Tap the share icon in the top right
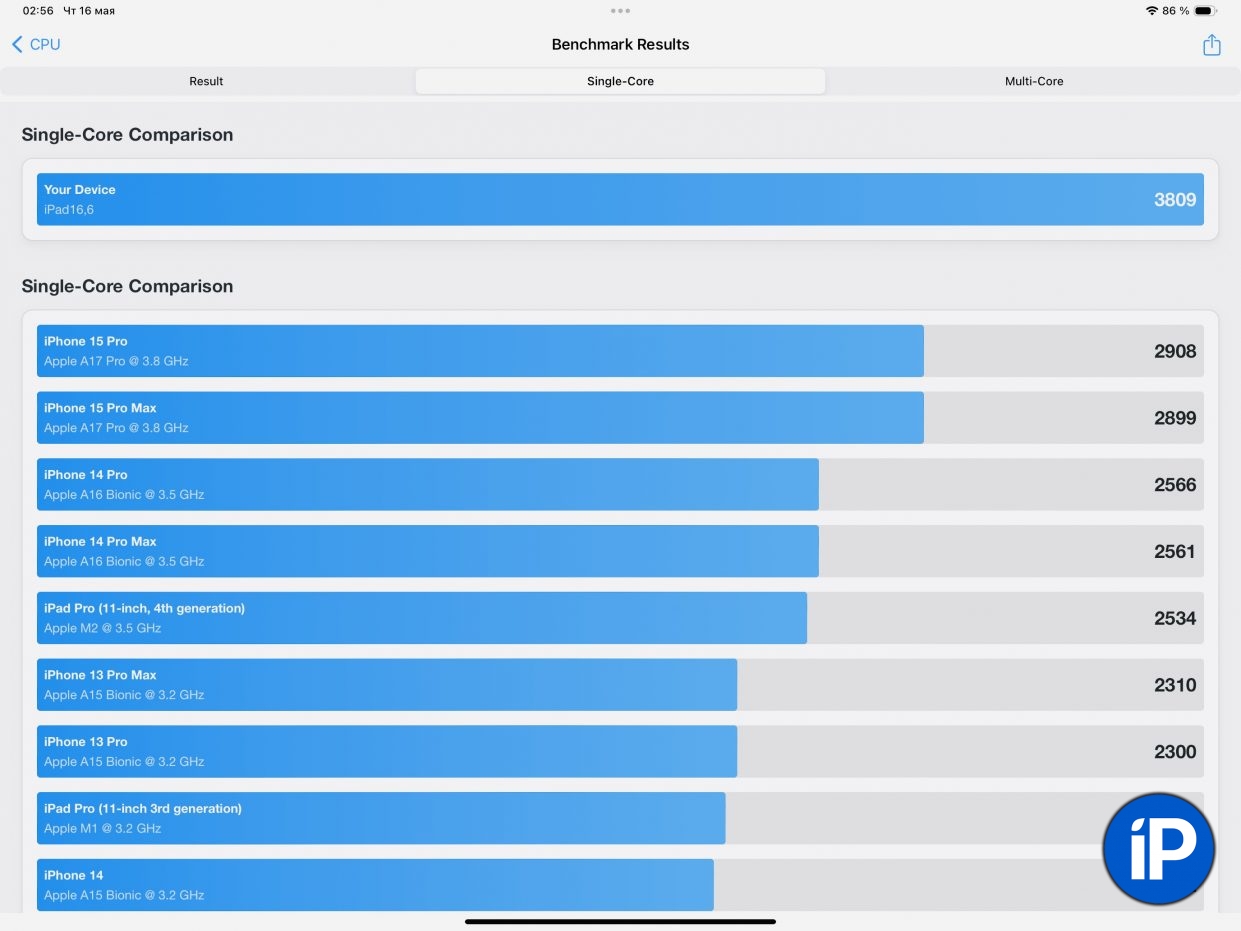1241x931 pixels. (x=1211, y=45)
